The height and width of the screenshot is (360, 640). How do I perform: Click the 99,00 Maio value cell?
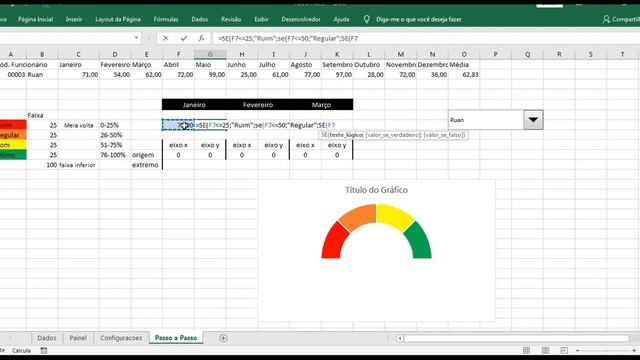(210, 75)
